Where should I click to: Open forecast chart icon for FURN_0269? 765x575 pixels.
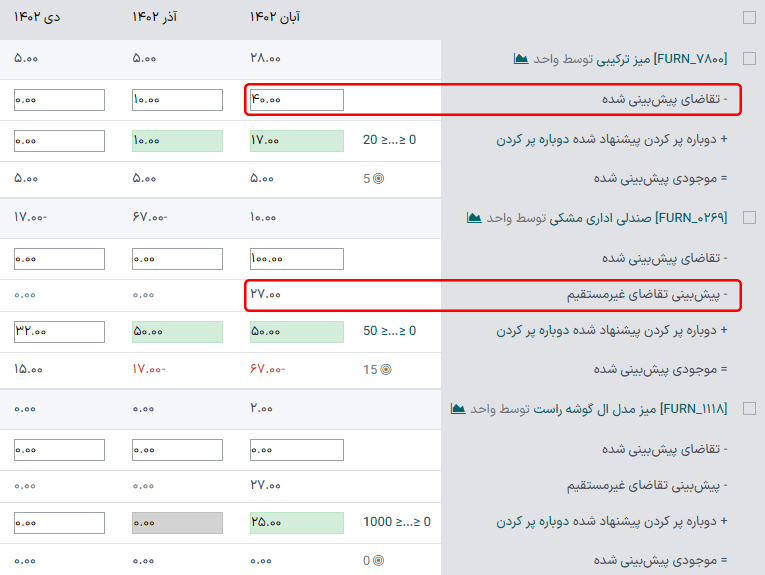[474, 217]
